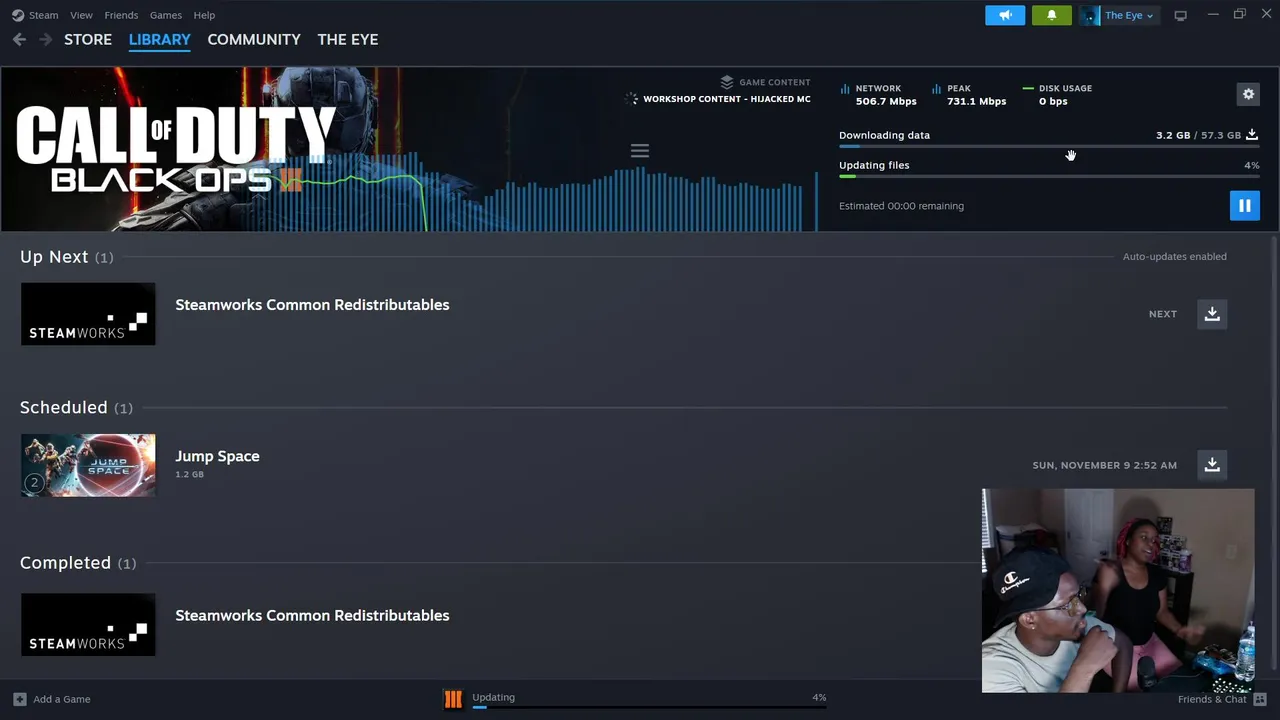The height and width of the screenshot is (720, 1280).
Task: Pause the Black Ops III download
Action: click(x=1244, y=206)
